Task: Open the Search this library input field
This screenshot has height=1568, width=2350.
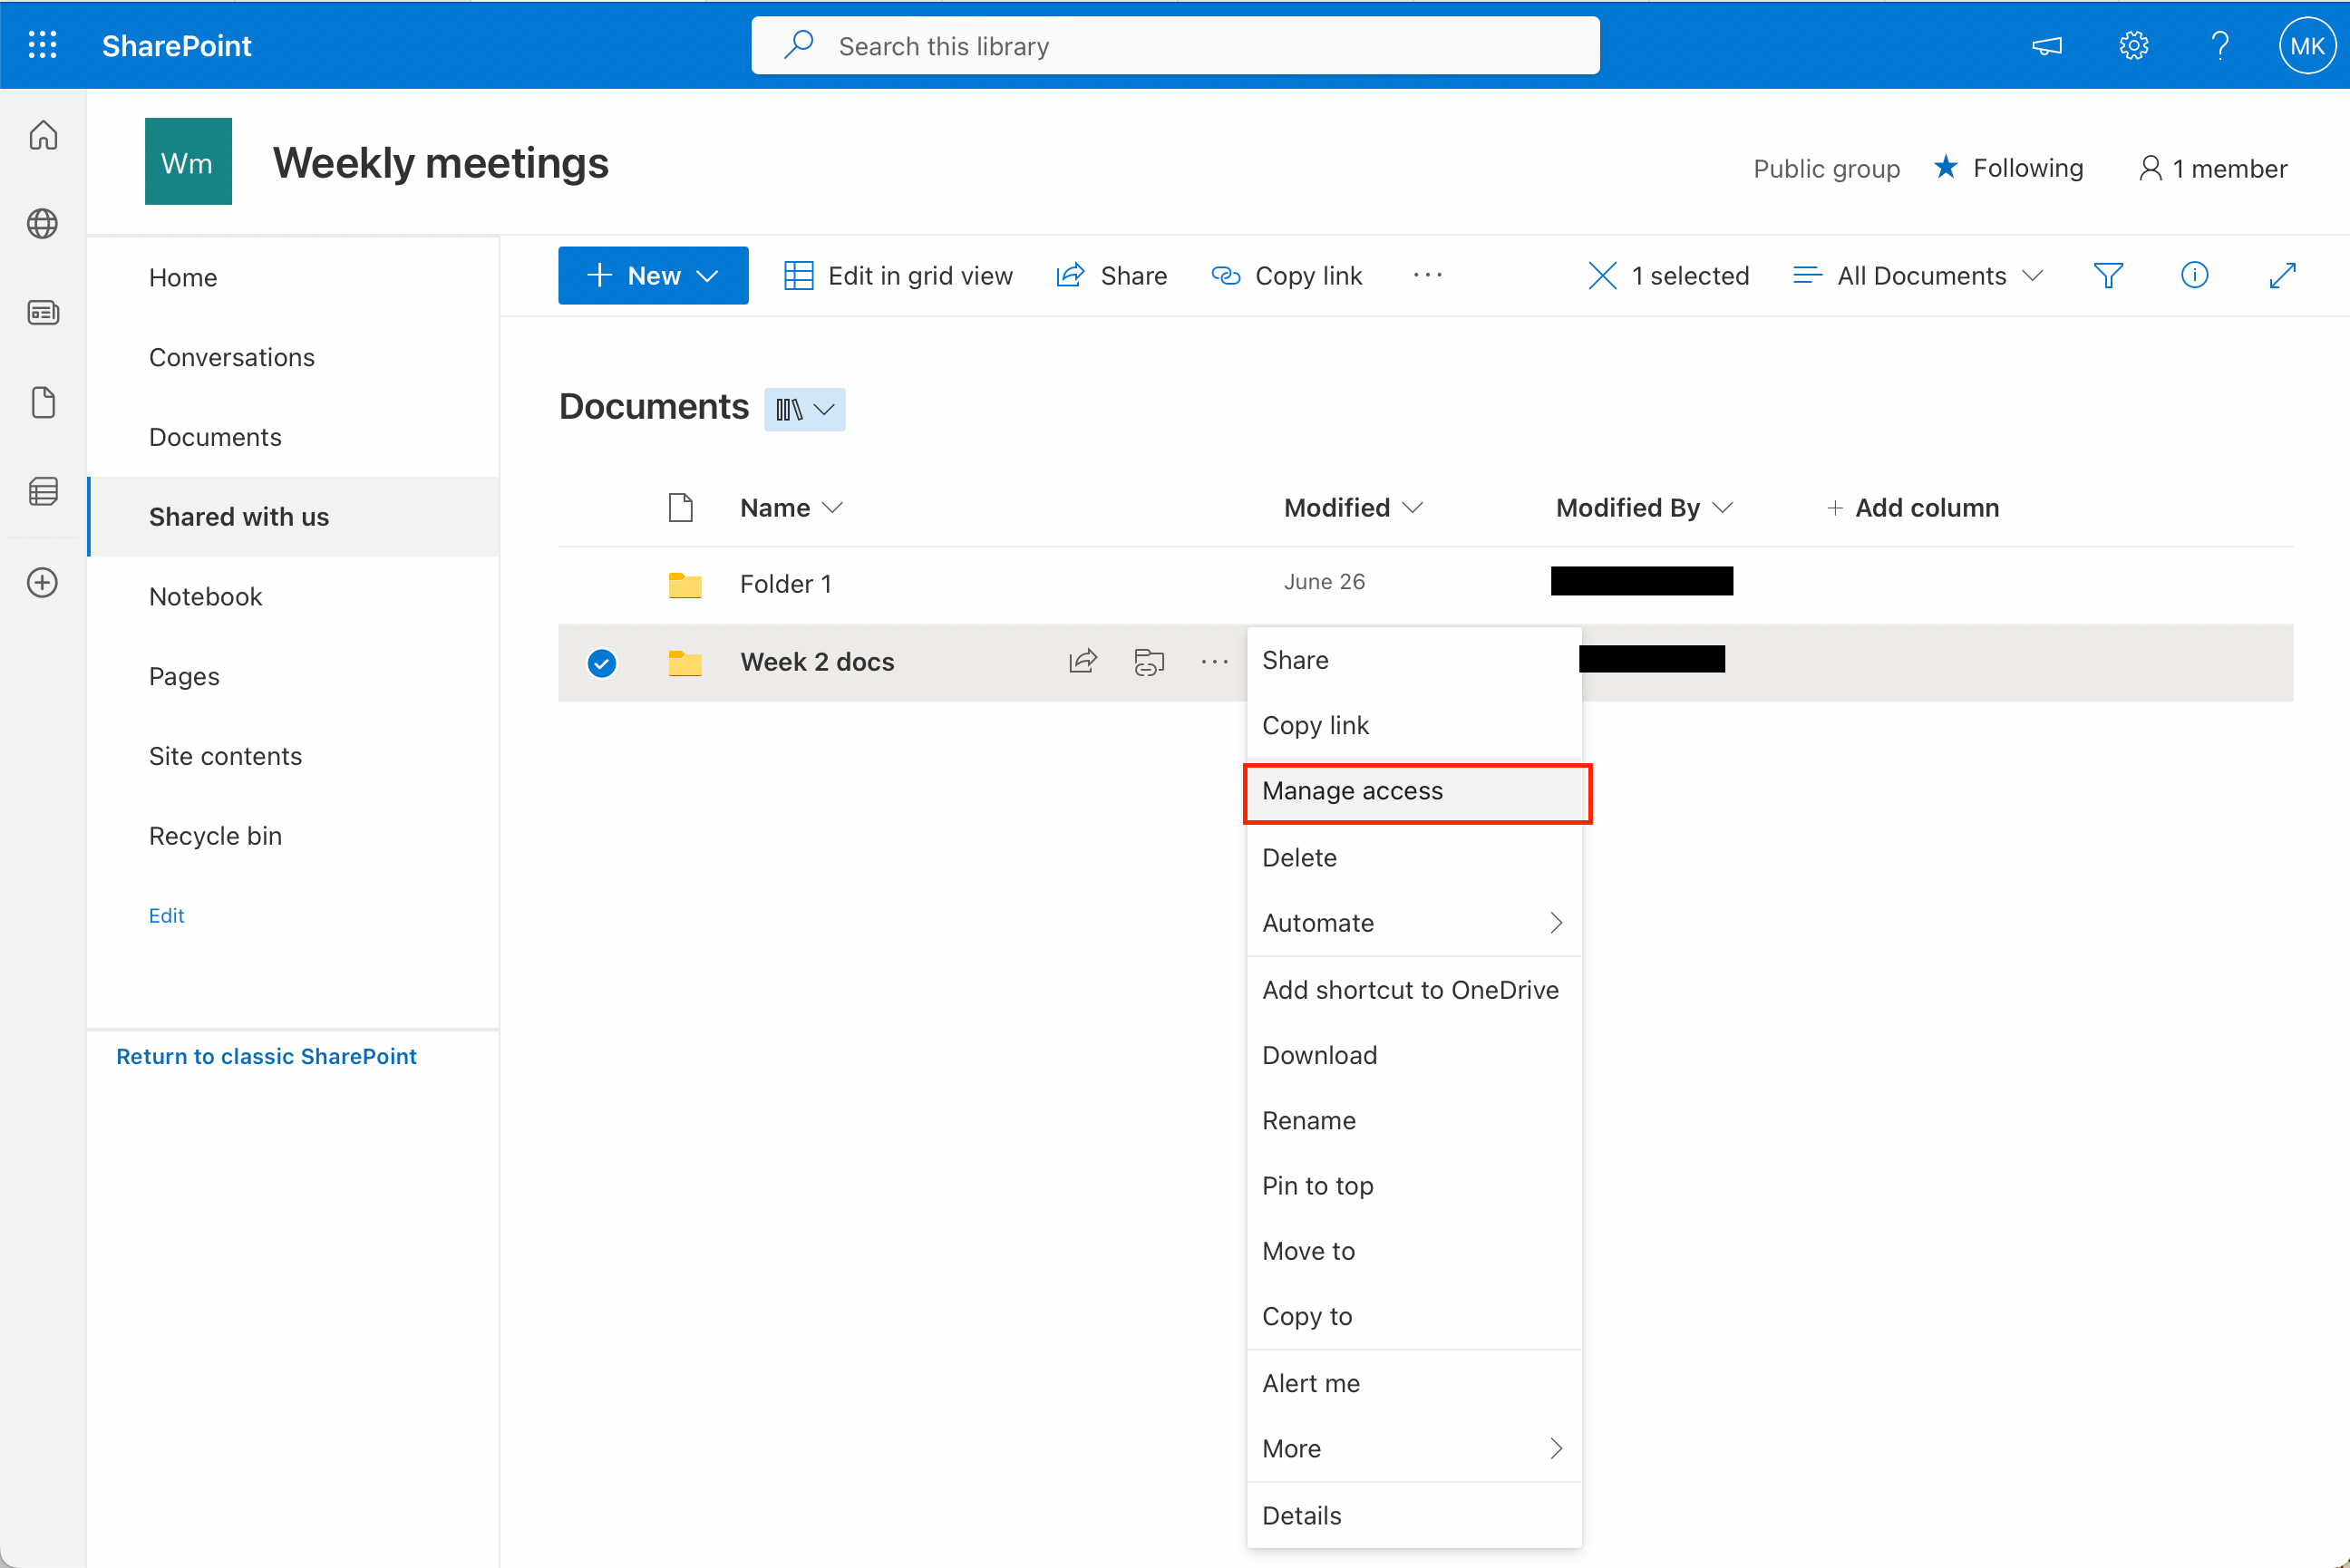Action: [1176, 44]
